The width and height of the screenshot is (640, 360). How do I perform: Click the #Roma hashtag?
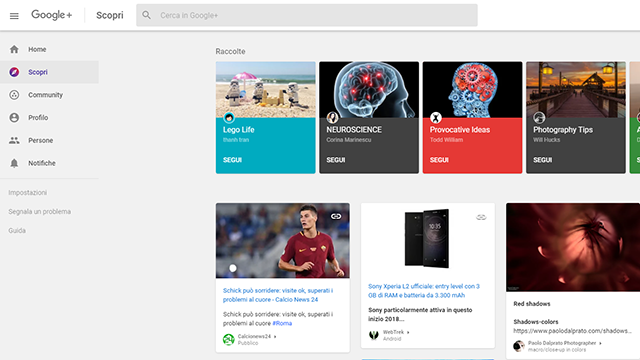pyautogui.click(x=282, y=323)
